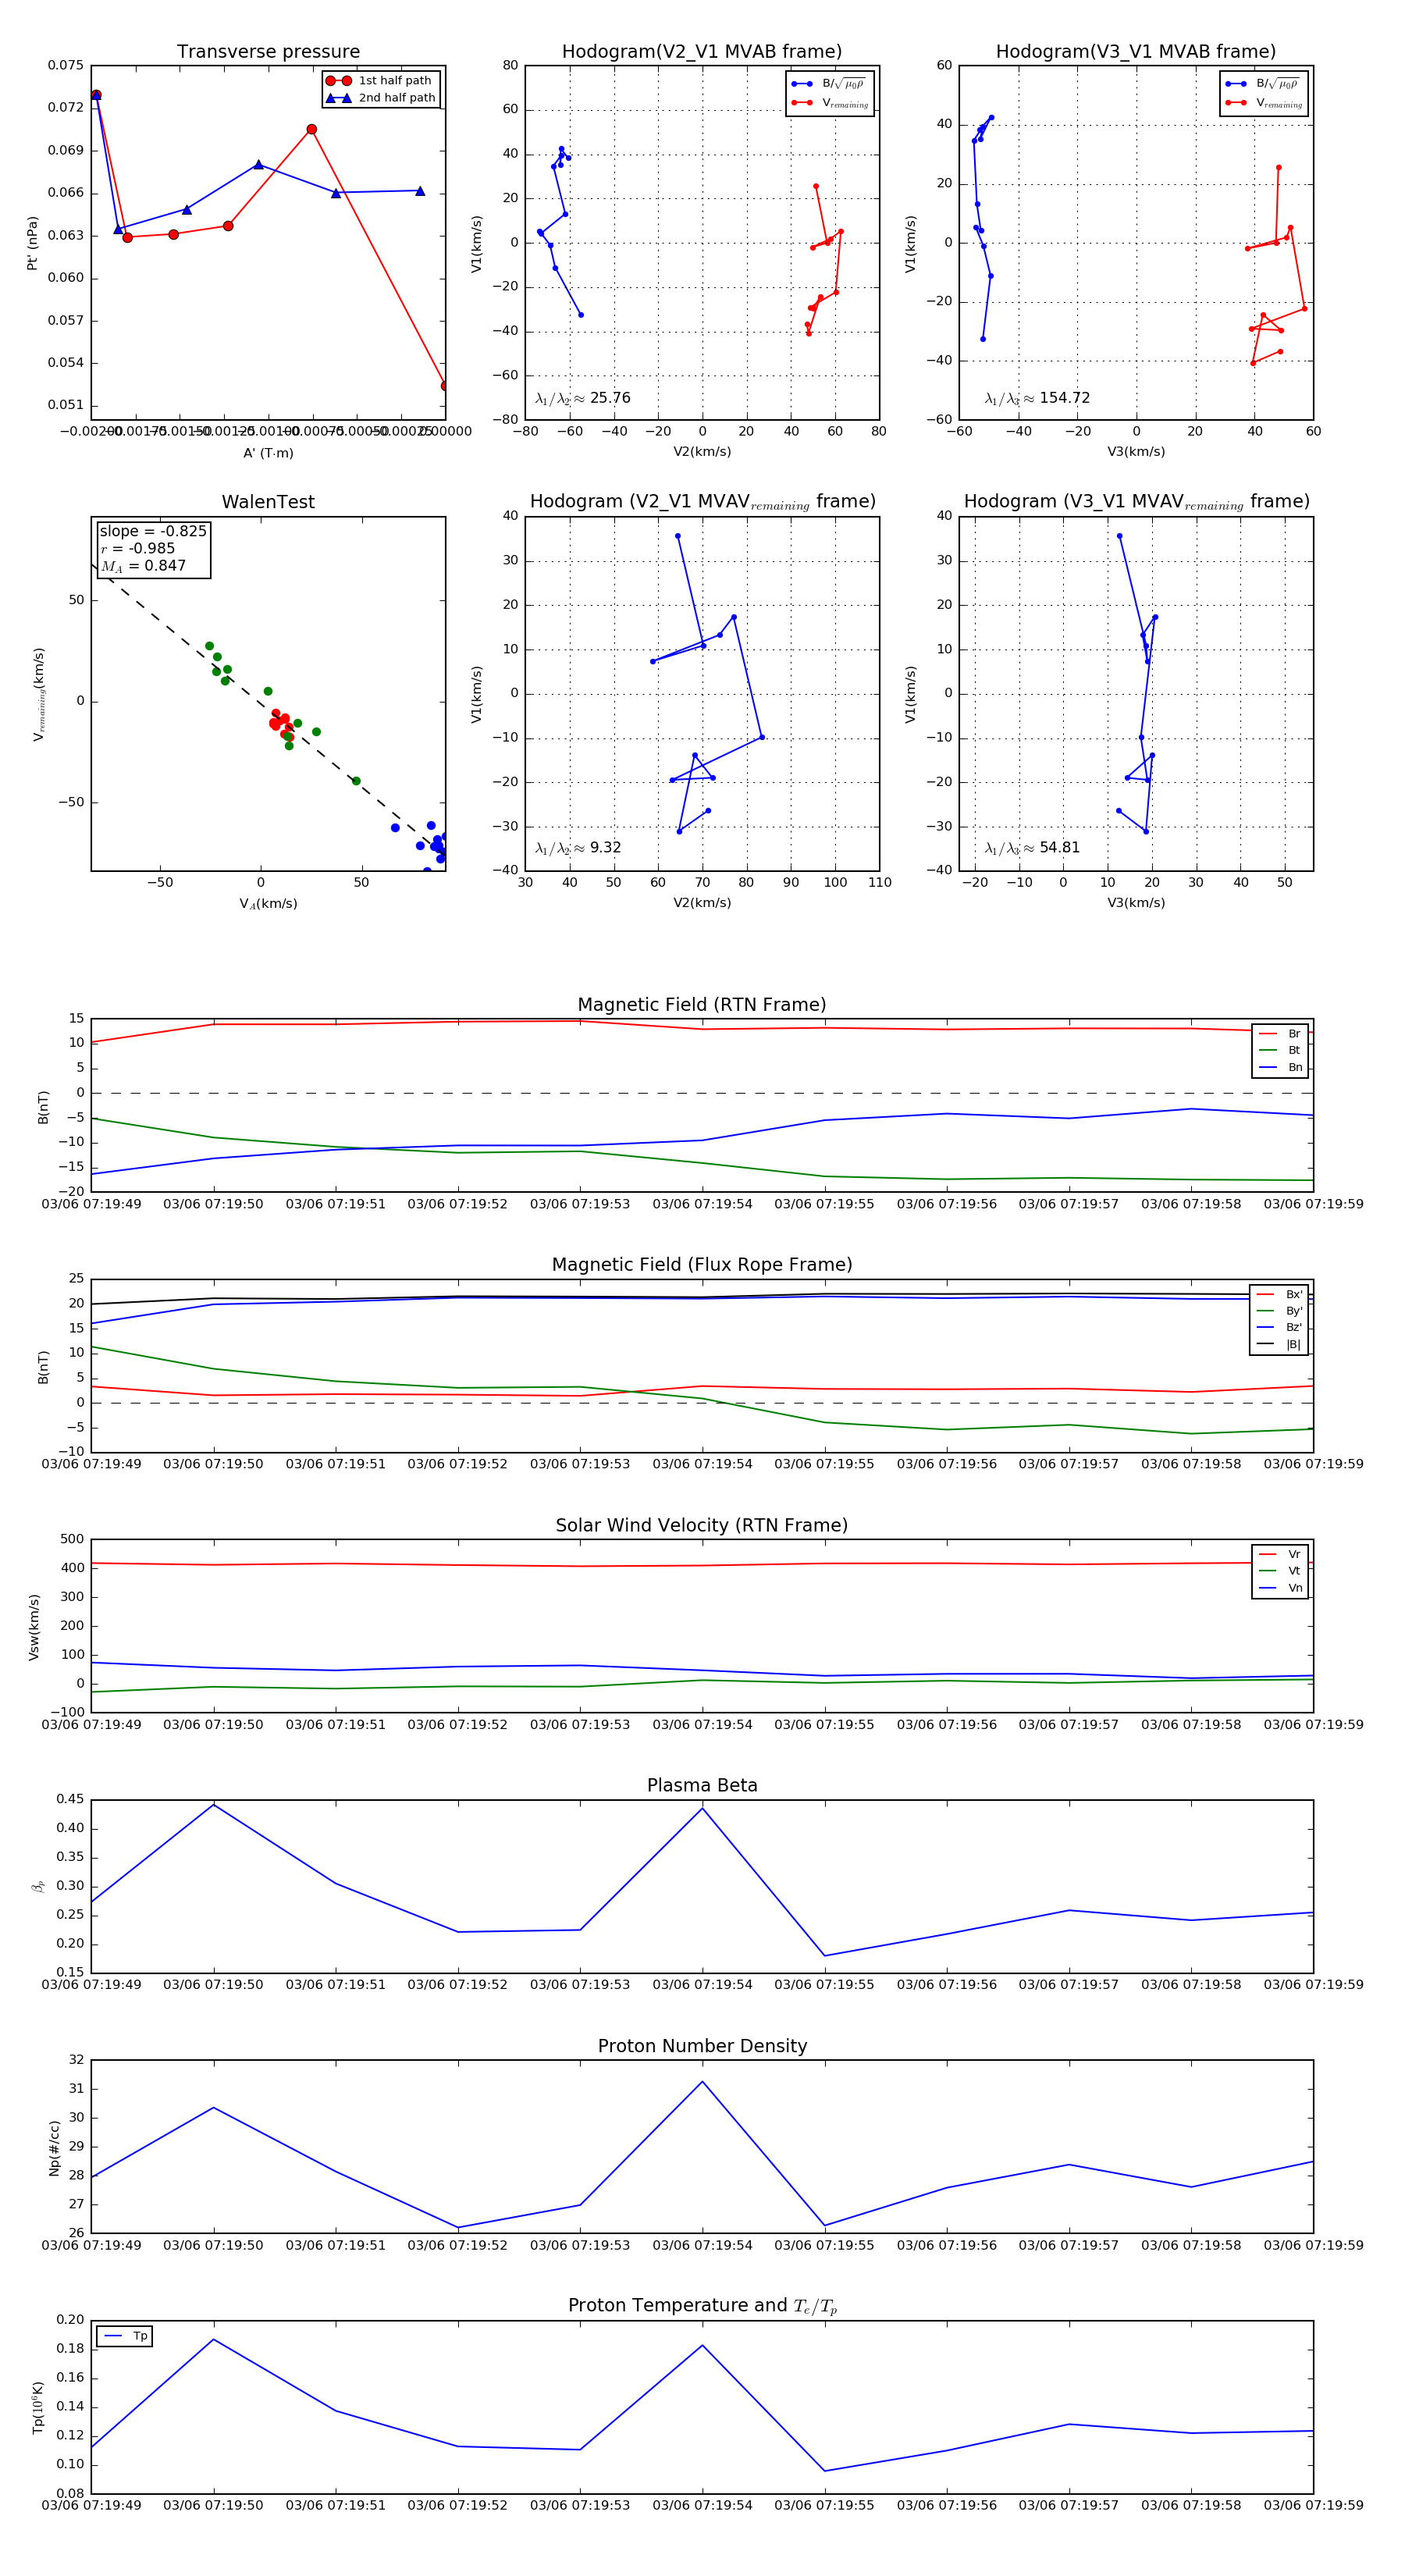The image size is (1405, 2576).
Task: Click the eigenvalue ratio '25.76' annotation
Action: 583,398
